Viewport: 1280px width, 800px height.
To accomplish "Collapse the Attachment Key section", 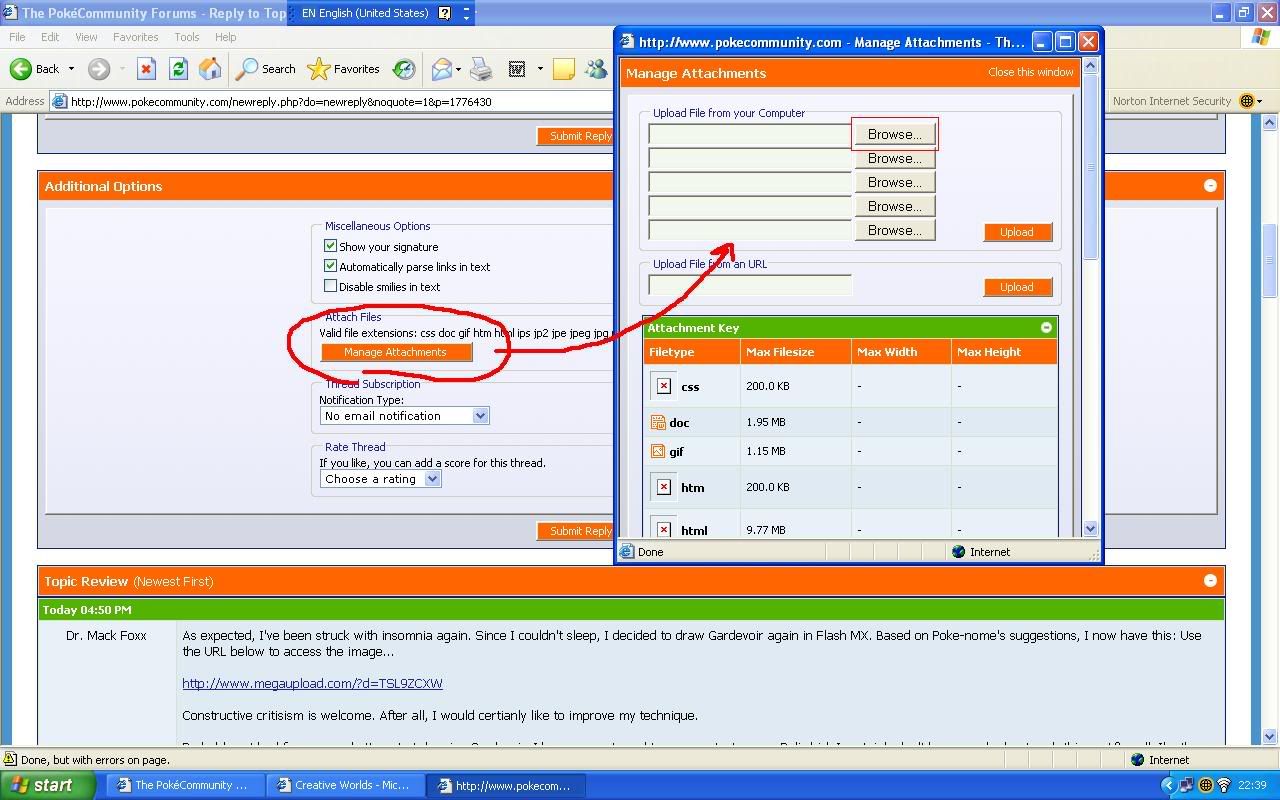I will click(1046, 327).
